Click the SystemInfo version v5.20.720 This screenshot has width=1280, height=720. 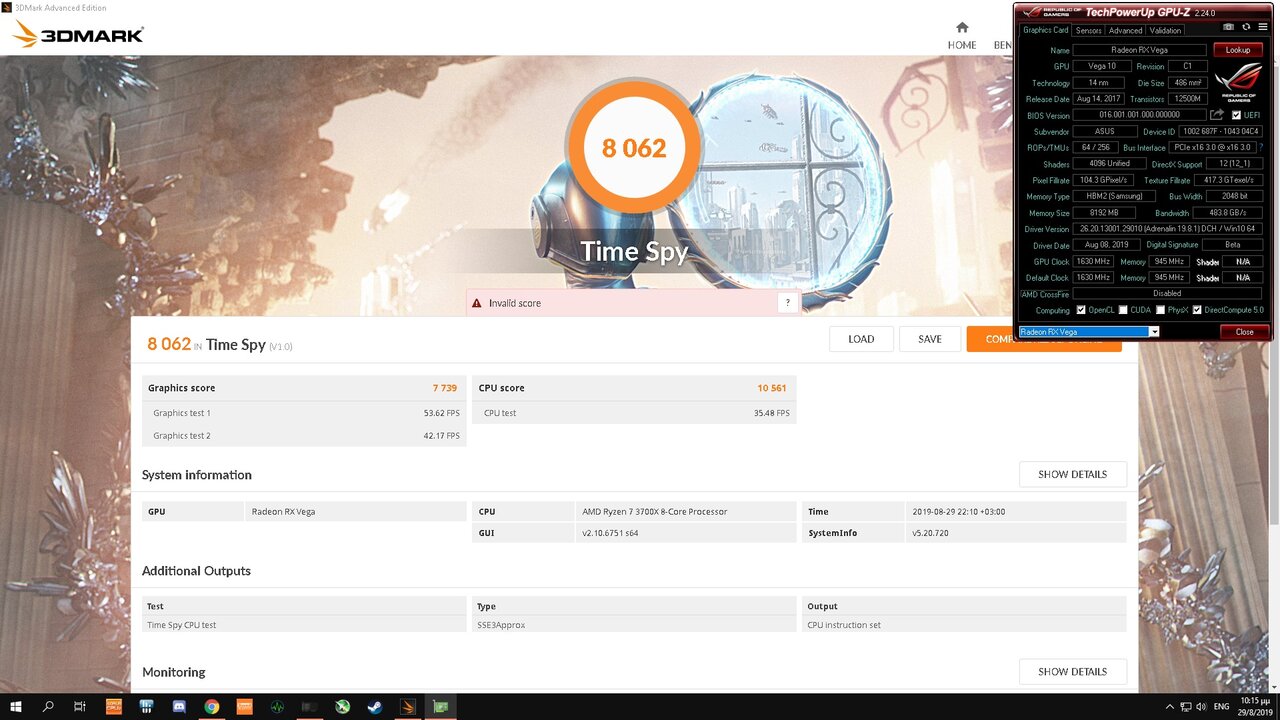click(x=931, y=533)
